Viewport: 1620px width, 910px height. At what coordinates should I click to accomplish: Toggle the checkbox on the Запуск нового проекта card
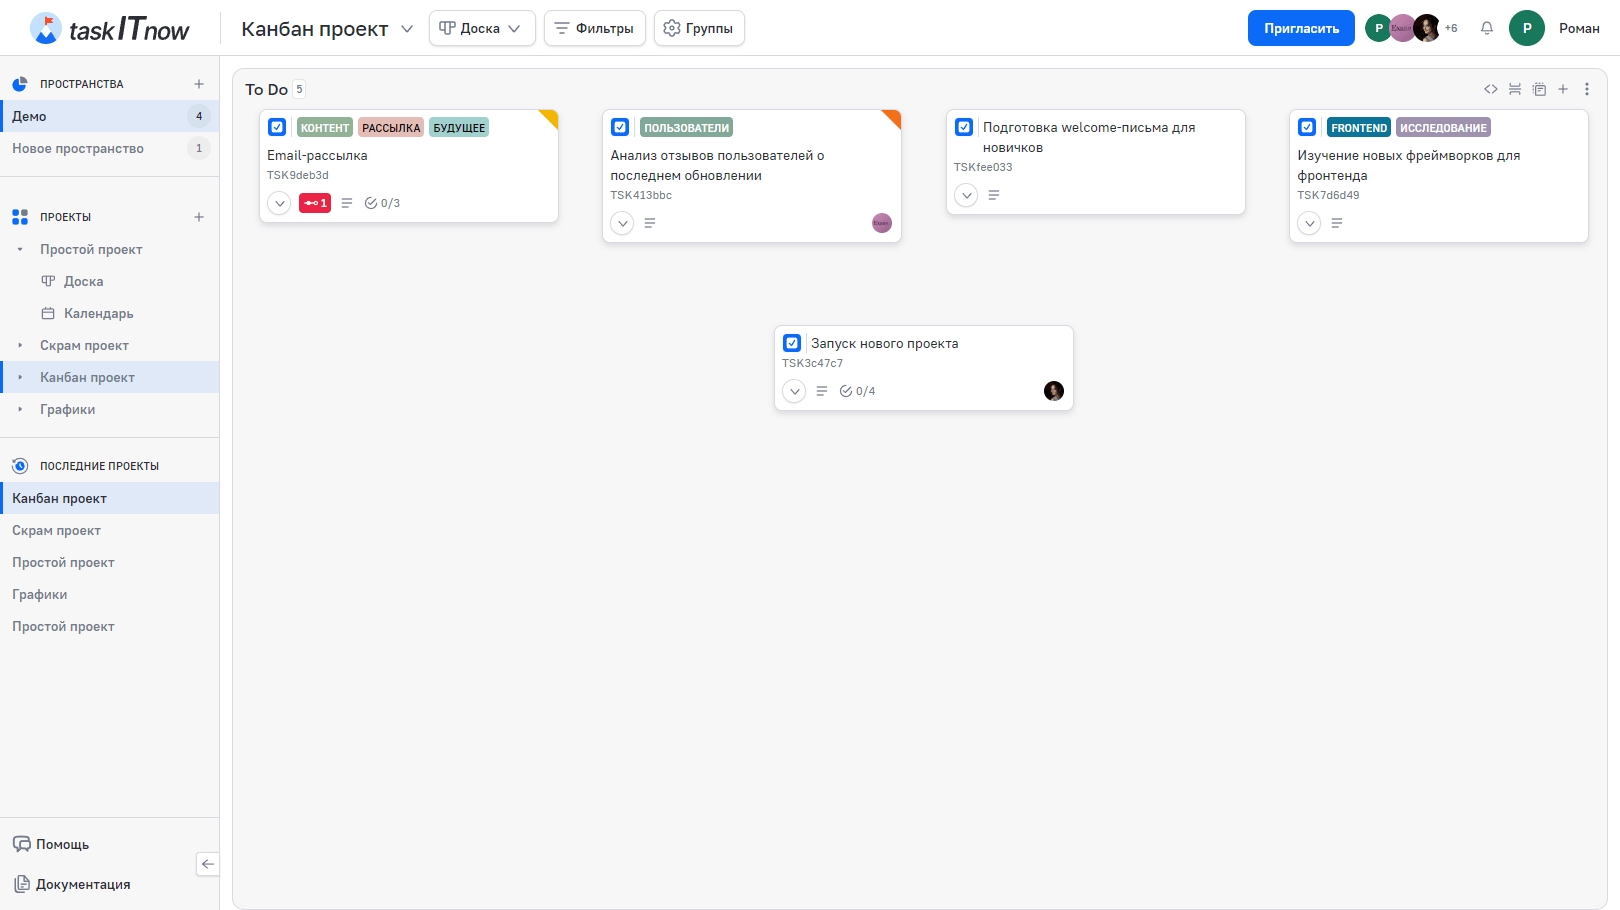[x=792, y=343]
